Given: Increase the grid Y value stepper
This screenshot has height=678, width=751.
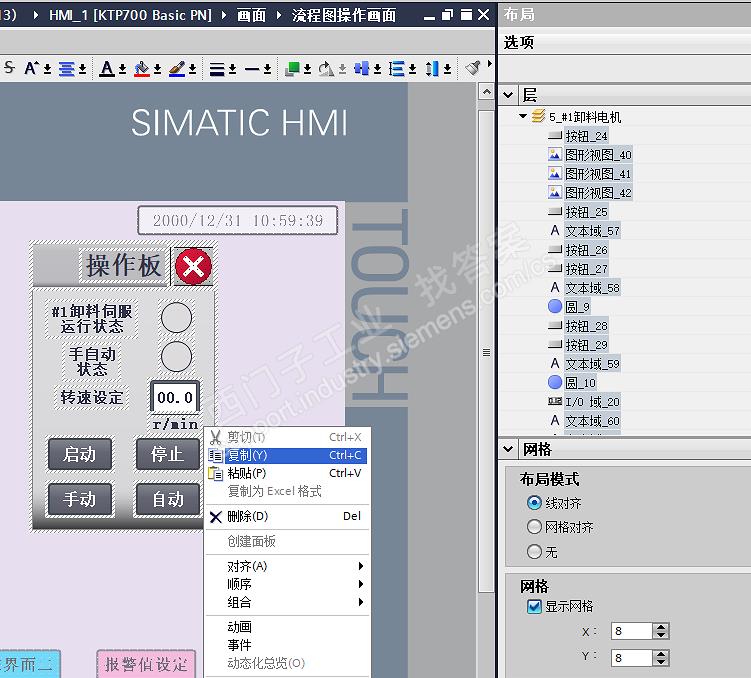Looking at the screenshot, I should click(661, 654).
